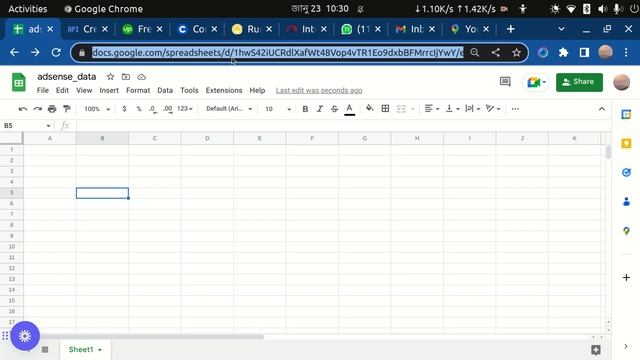Print the spreadsheet via printer icon
This screenshot has width=640, height=360.
pos(52,109)
